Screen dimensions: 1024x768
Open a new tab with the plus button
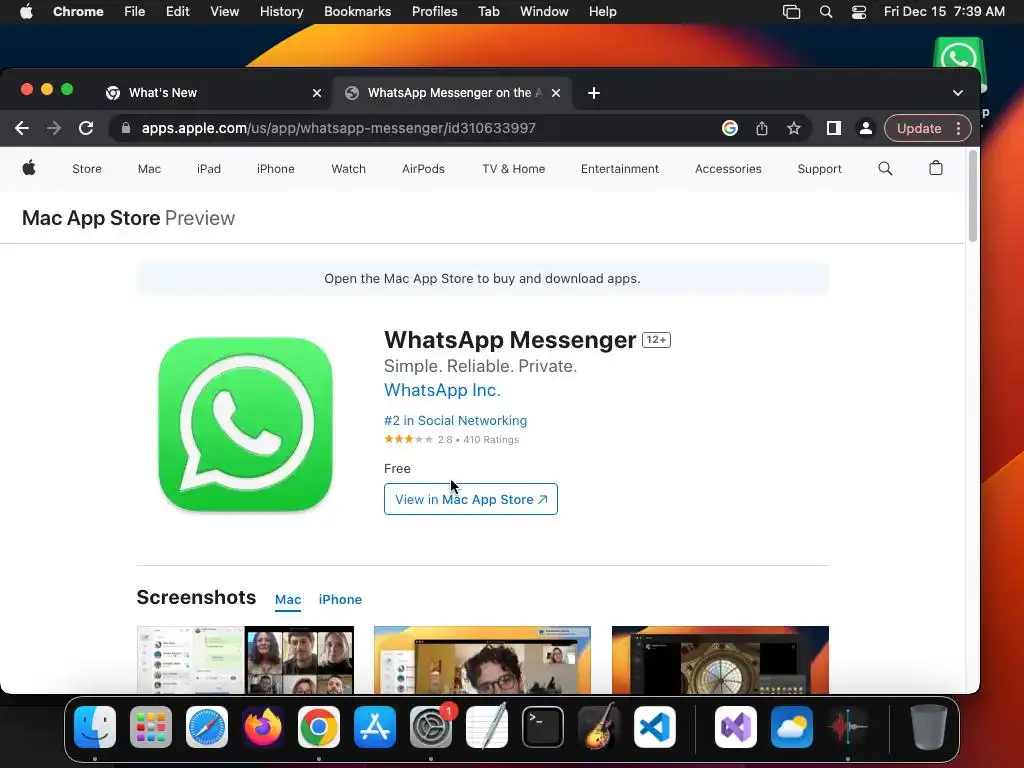594,93
